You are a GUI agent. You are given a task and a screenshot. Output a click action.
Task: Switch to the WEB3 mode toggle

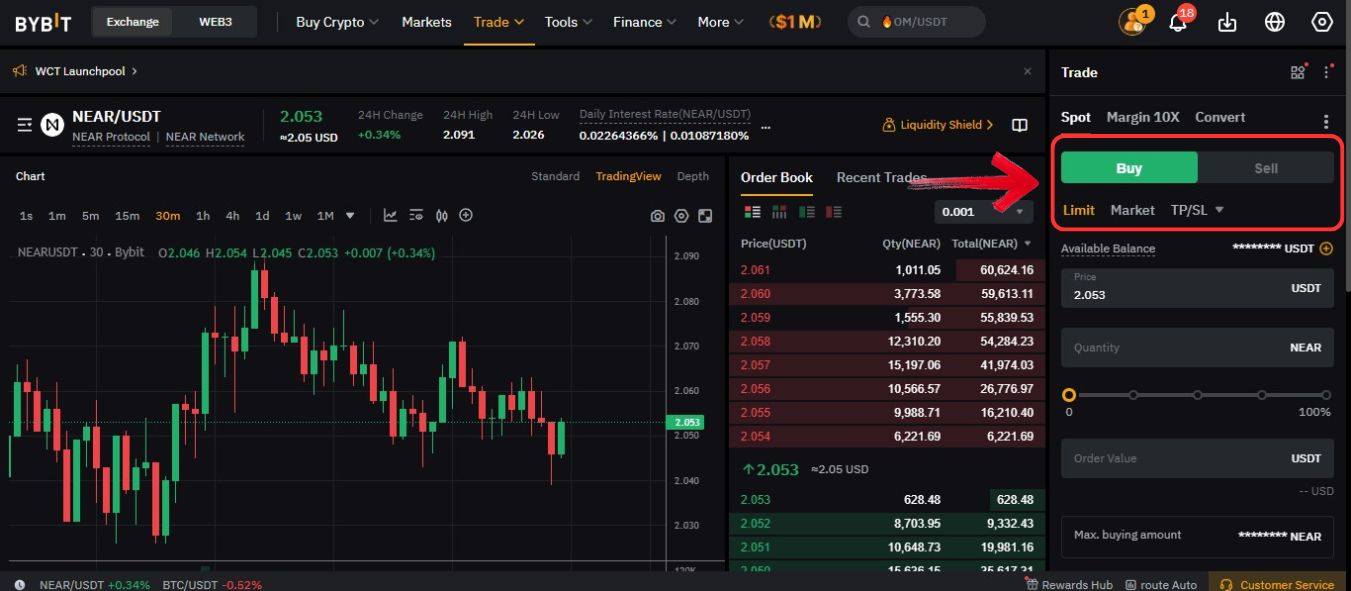tap(215, 22)
